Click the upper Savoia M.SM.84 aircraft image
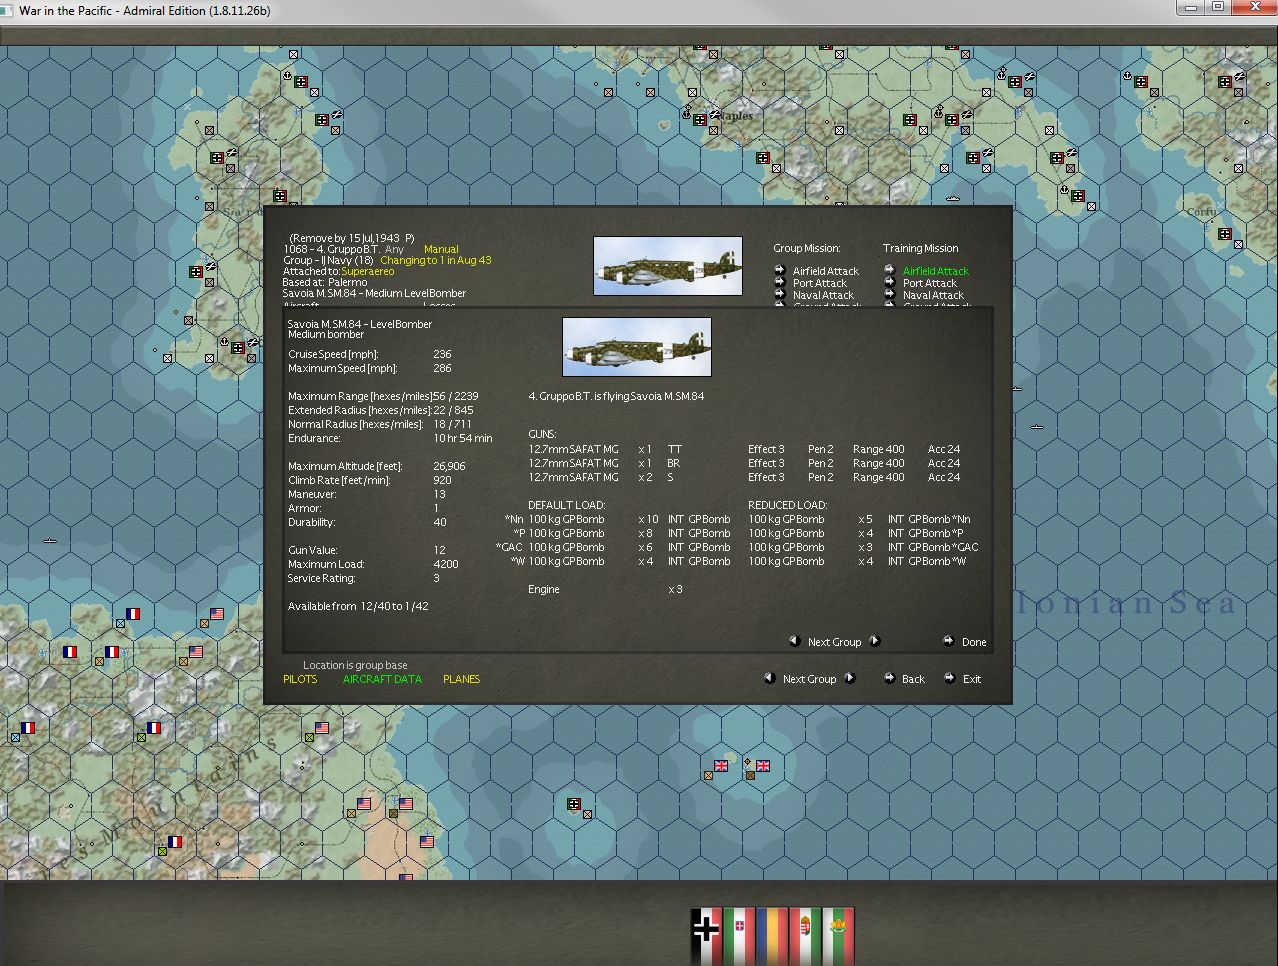 [x=668, y=266]
